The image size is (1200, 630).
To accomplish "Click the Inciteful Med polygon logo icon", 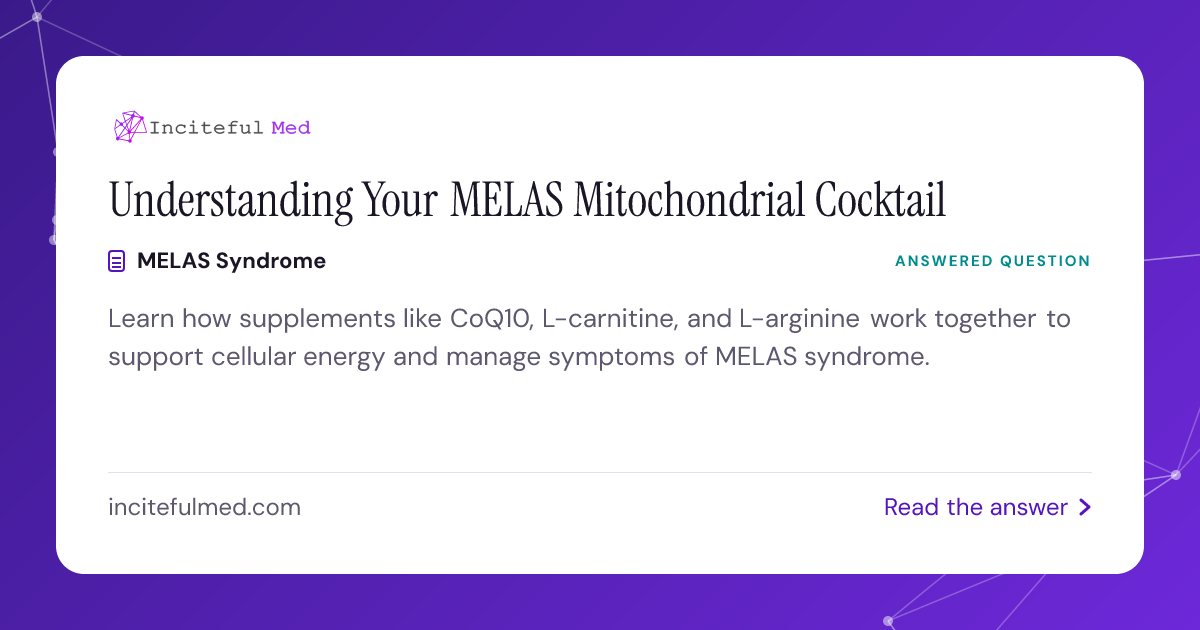I will 130,127.
